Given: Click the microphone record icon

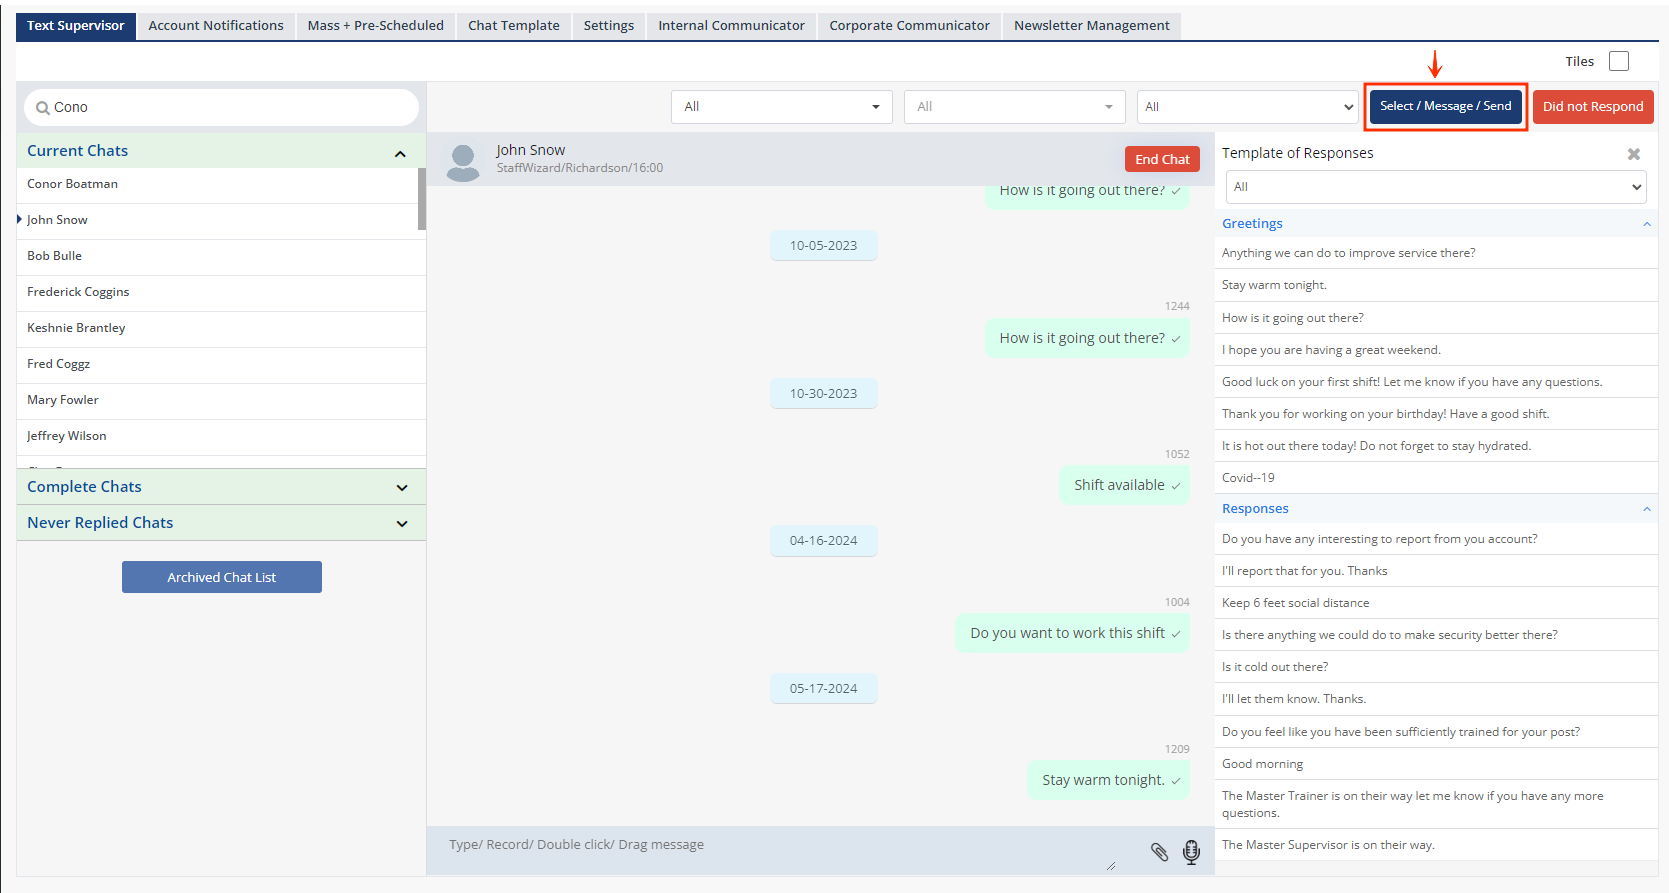Looking at the screenshot, I should coord(1191,852).
